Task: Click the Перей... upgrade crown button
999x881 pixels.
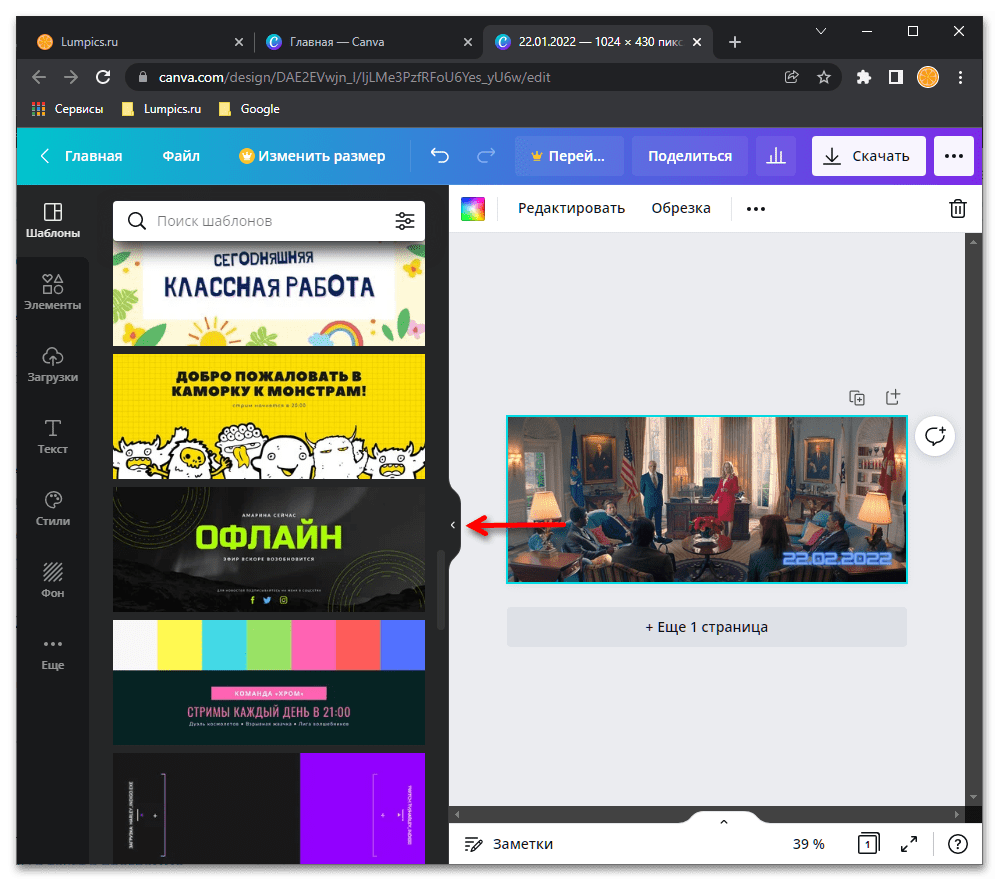Action: [x=569, y=155]
